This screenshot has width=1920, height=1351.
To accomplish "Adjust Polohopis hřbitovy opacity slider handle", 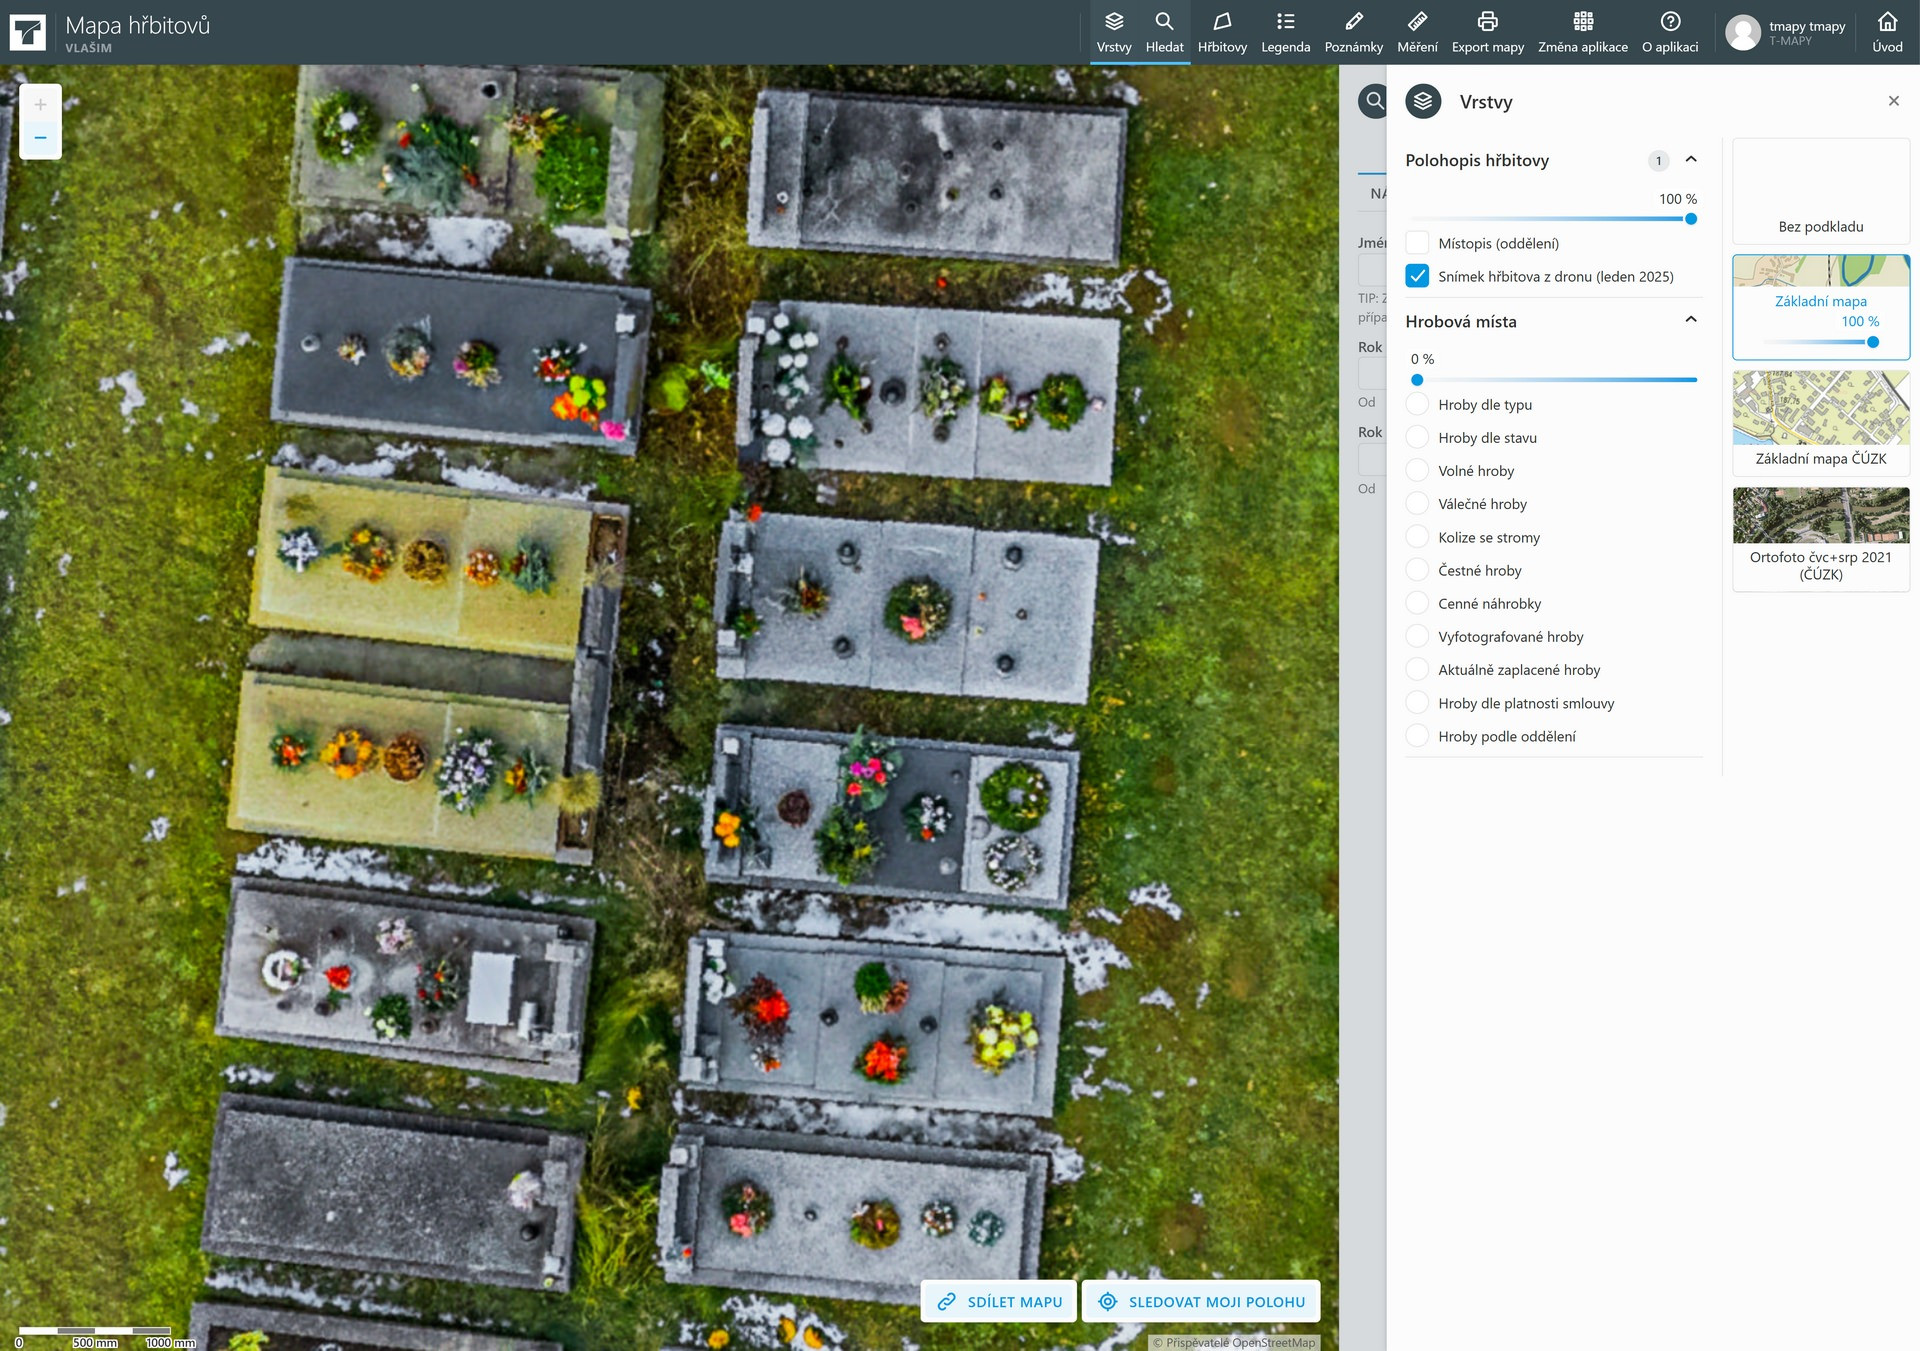I will click(x=1691, y=219).
